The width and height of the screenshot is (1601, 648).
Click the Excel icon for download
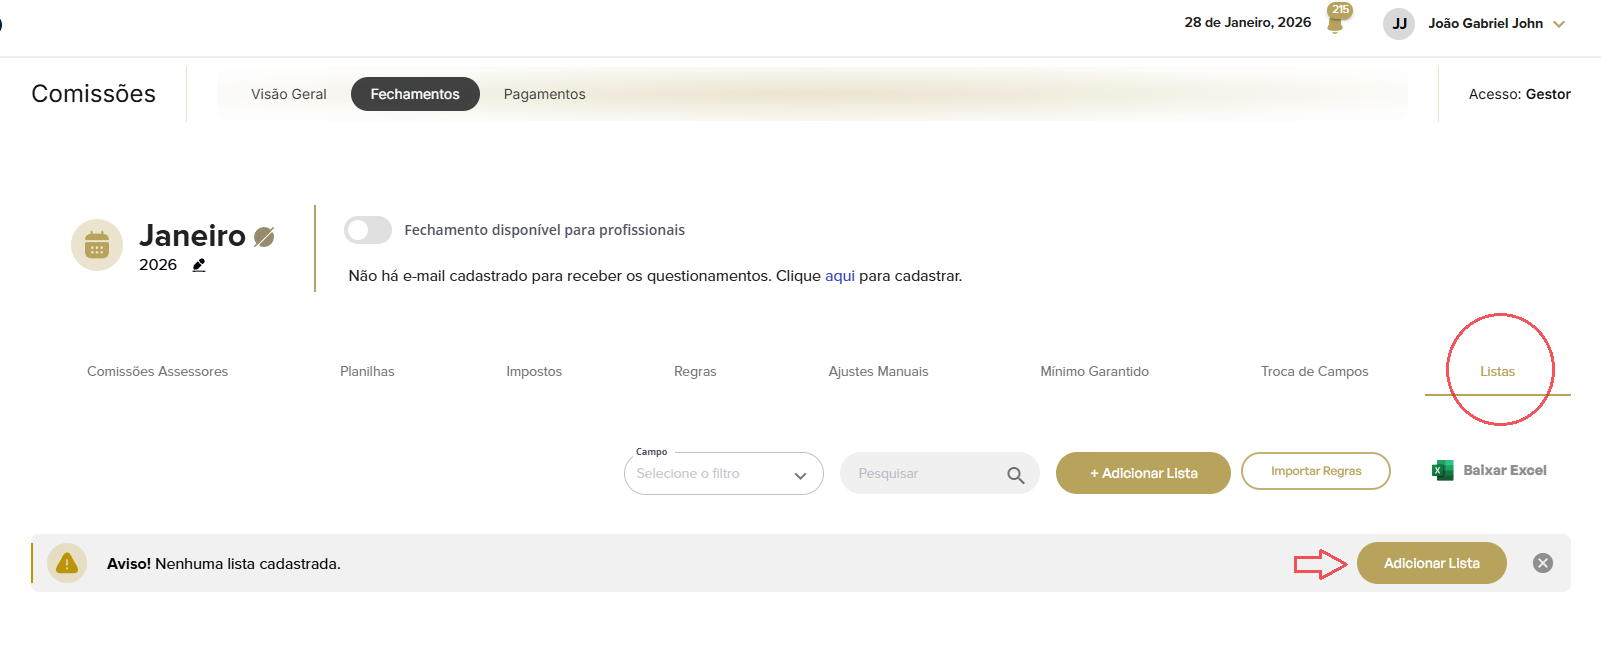tap(1443, 470)
